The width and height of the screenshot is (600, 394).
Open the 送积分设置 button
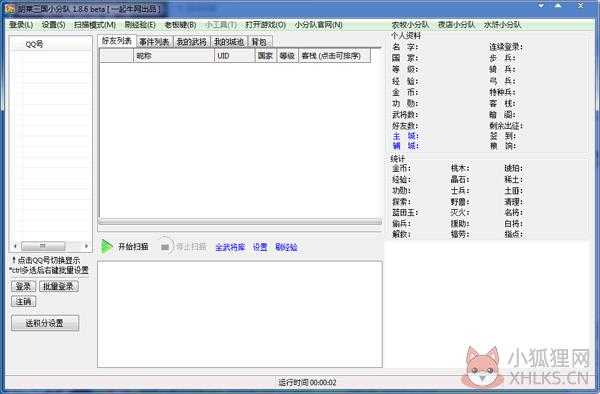pos(45,323)
